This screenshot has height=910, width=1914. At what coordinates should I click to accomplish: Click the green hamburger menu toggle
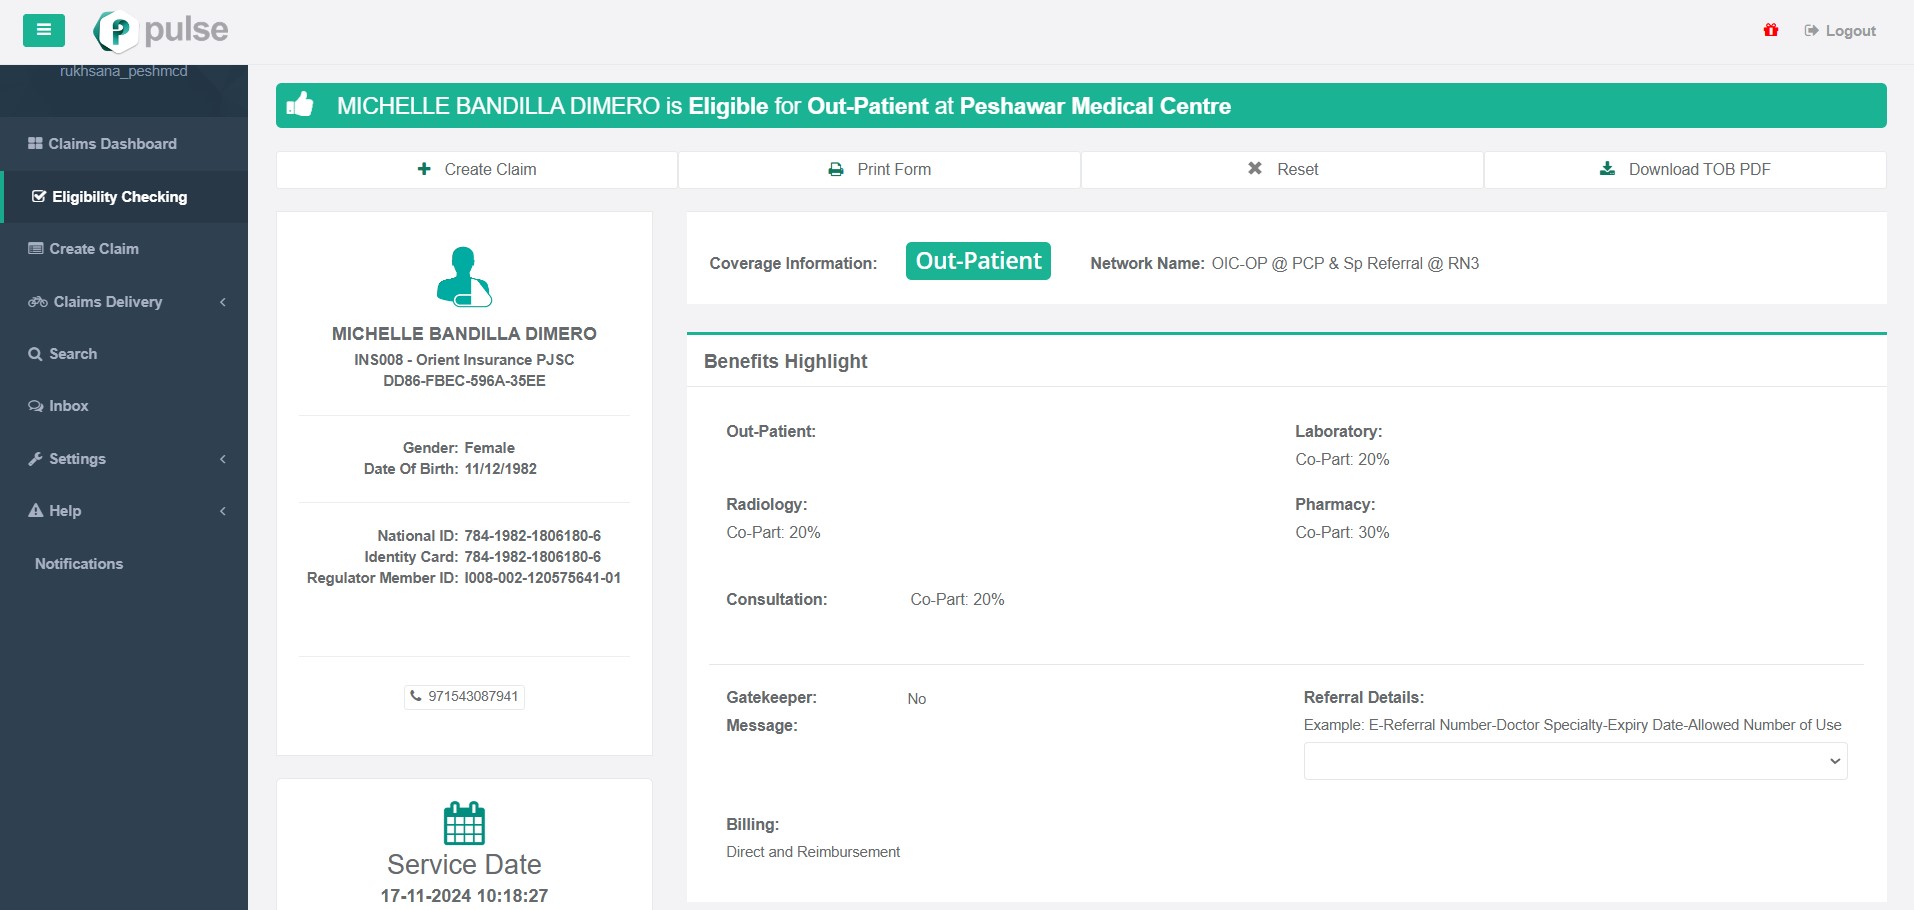point(43,30)
